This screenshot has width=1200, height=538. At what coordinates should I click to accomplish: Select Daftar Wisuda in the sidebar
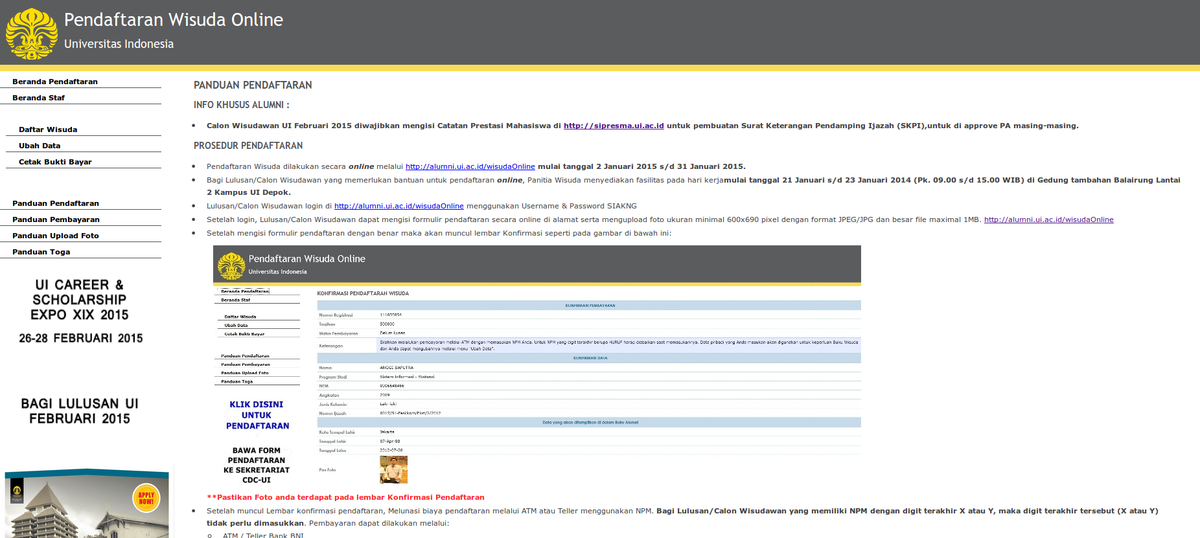pyautogui.click(x=48, y=129)
